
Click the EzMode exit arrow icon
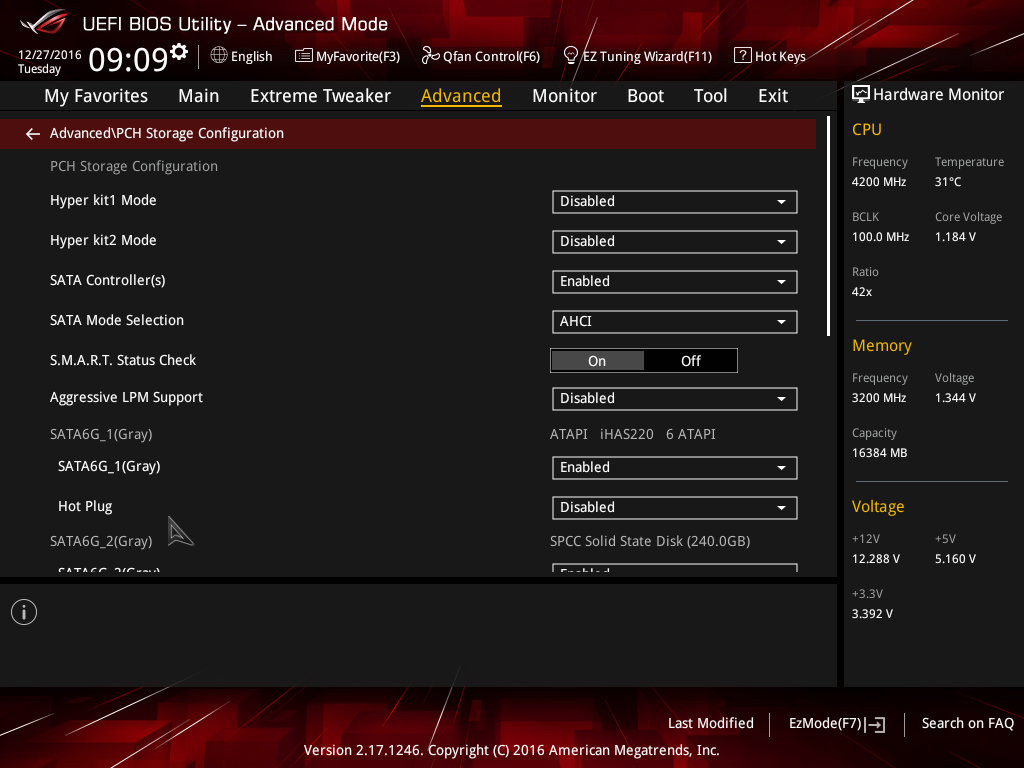point(876,724)
